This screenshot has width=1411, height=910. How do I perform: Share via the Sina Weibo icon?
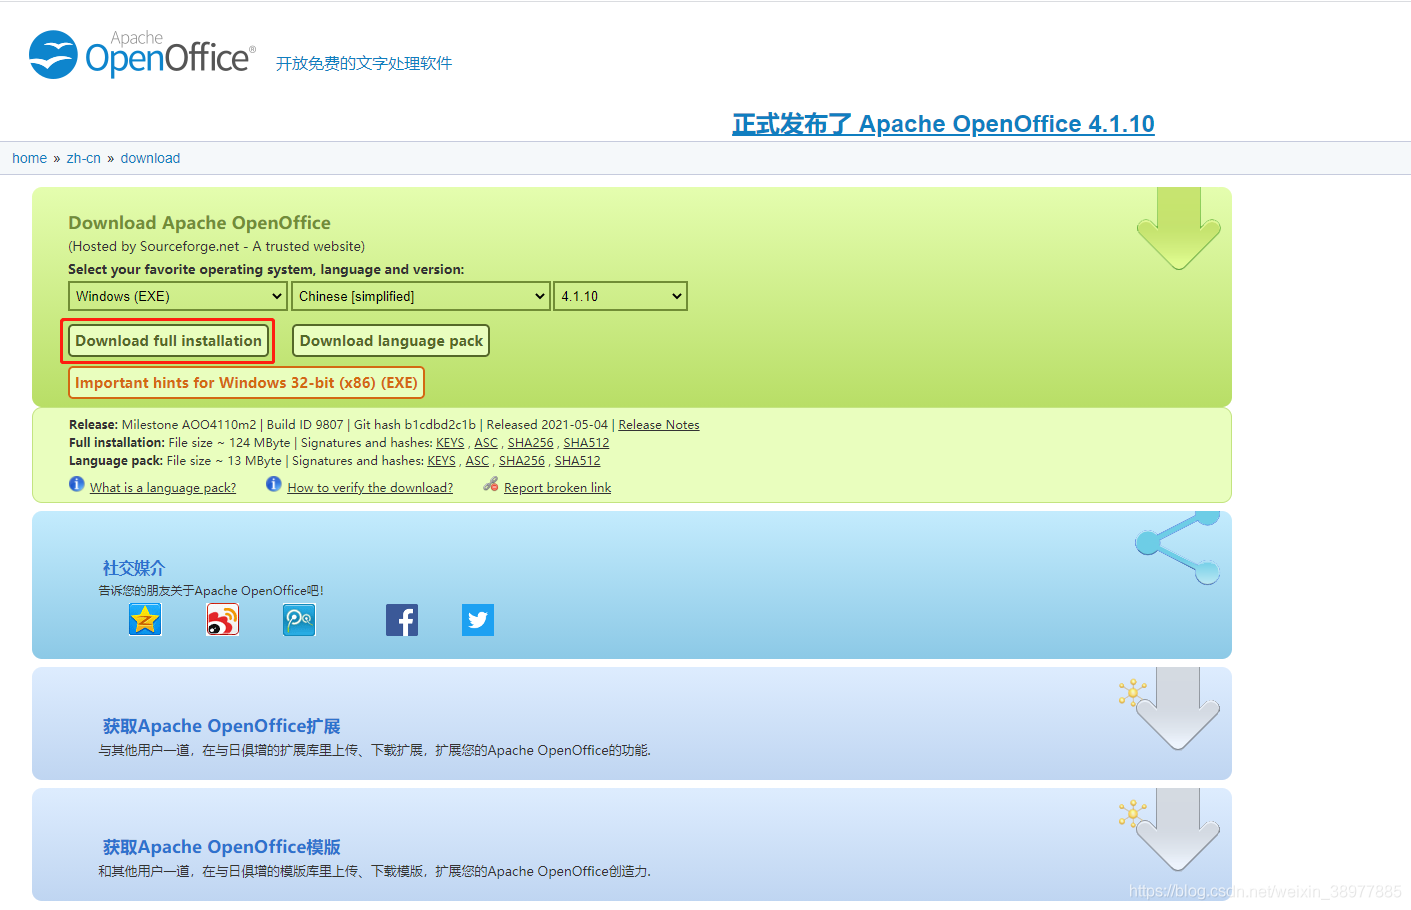(x=223, y=620)
